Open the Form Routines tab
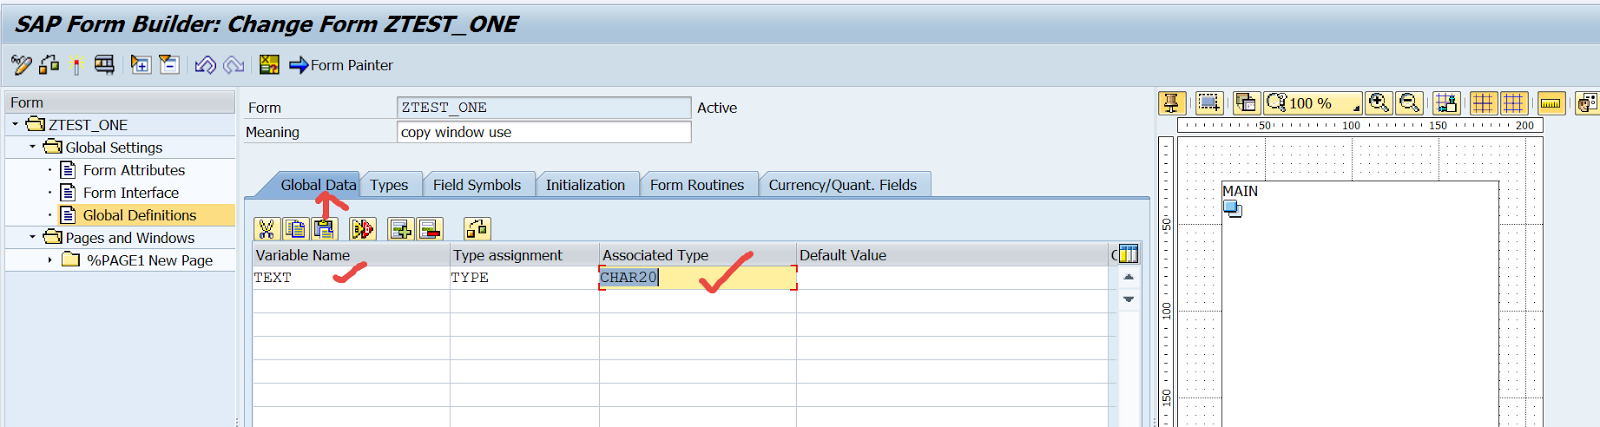The width and height of the screenshot is (1600, 427). 697,185
